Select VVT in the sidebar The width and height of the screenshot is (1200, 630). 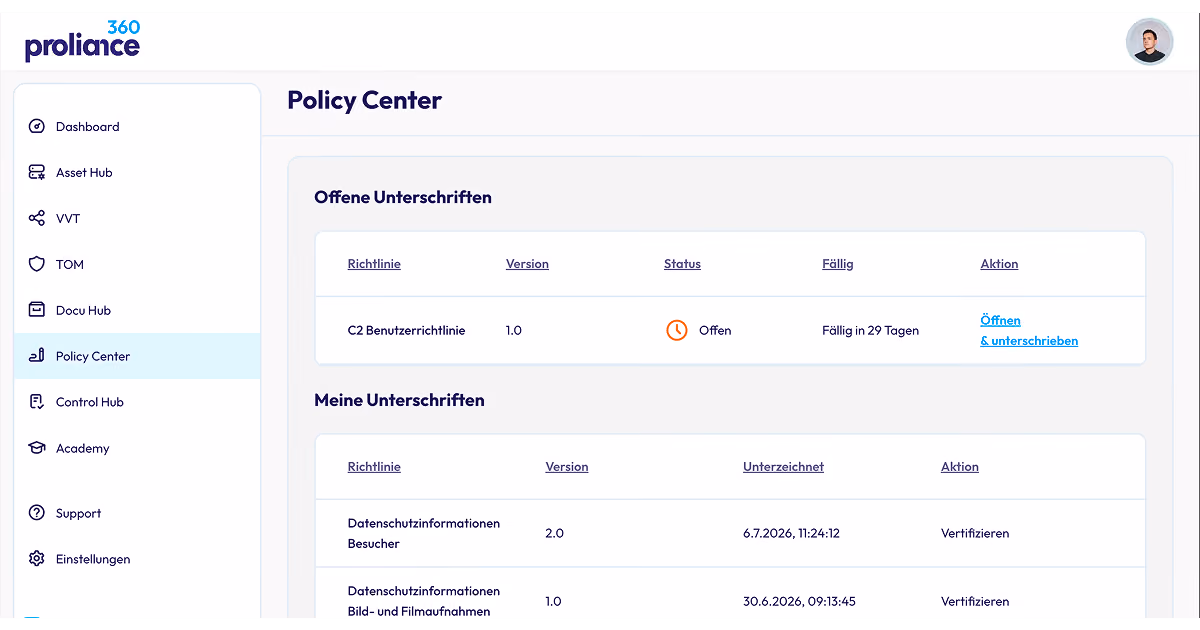click(137, 219)
